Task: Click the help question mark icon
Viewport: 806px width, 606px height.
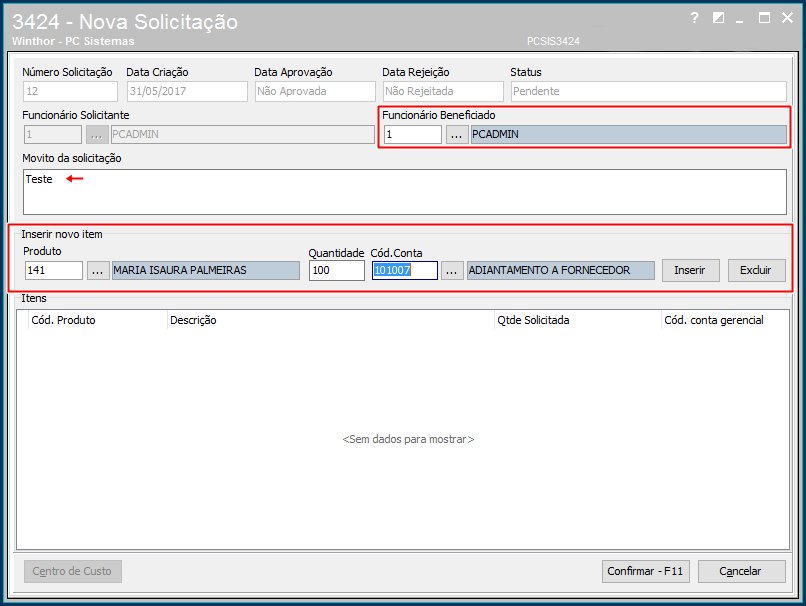Action: coord(694,19)
